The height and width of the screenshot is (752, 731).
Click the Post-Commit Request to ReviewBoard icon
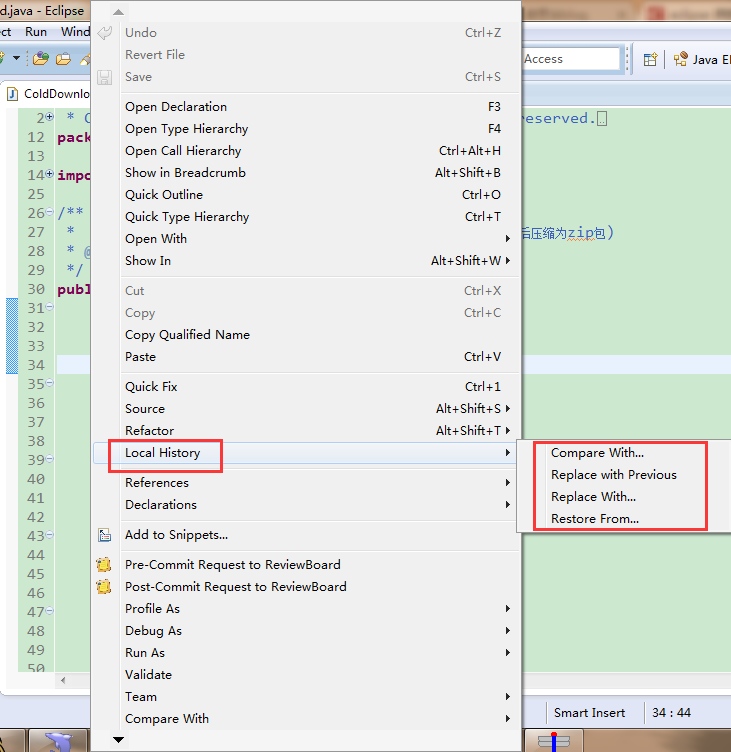[x=104, y=587]
